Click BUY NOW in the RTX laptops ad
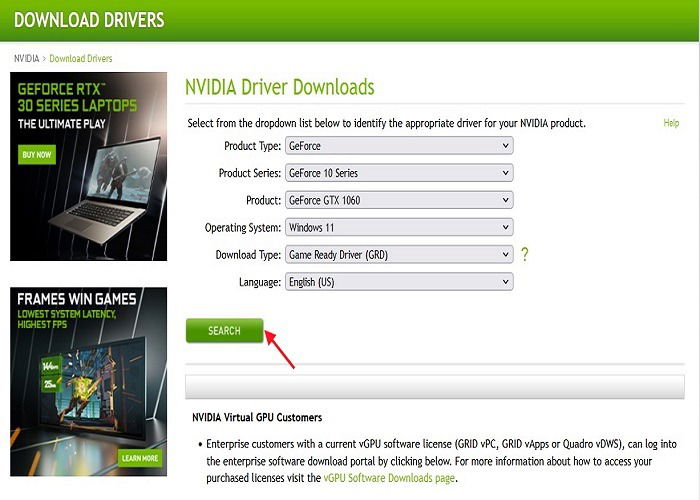 pyautogui.click(x=37, y=154)
